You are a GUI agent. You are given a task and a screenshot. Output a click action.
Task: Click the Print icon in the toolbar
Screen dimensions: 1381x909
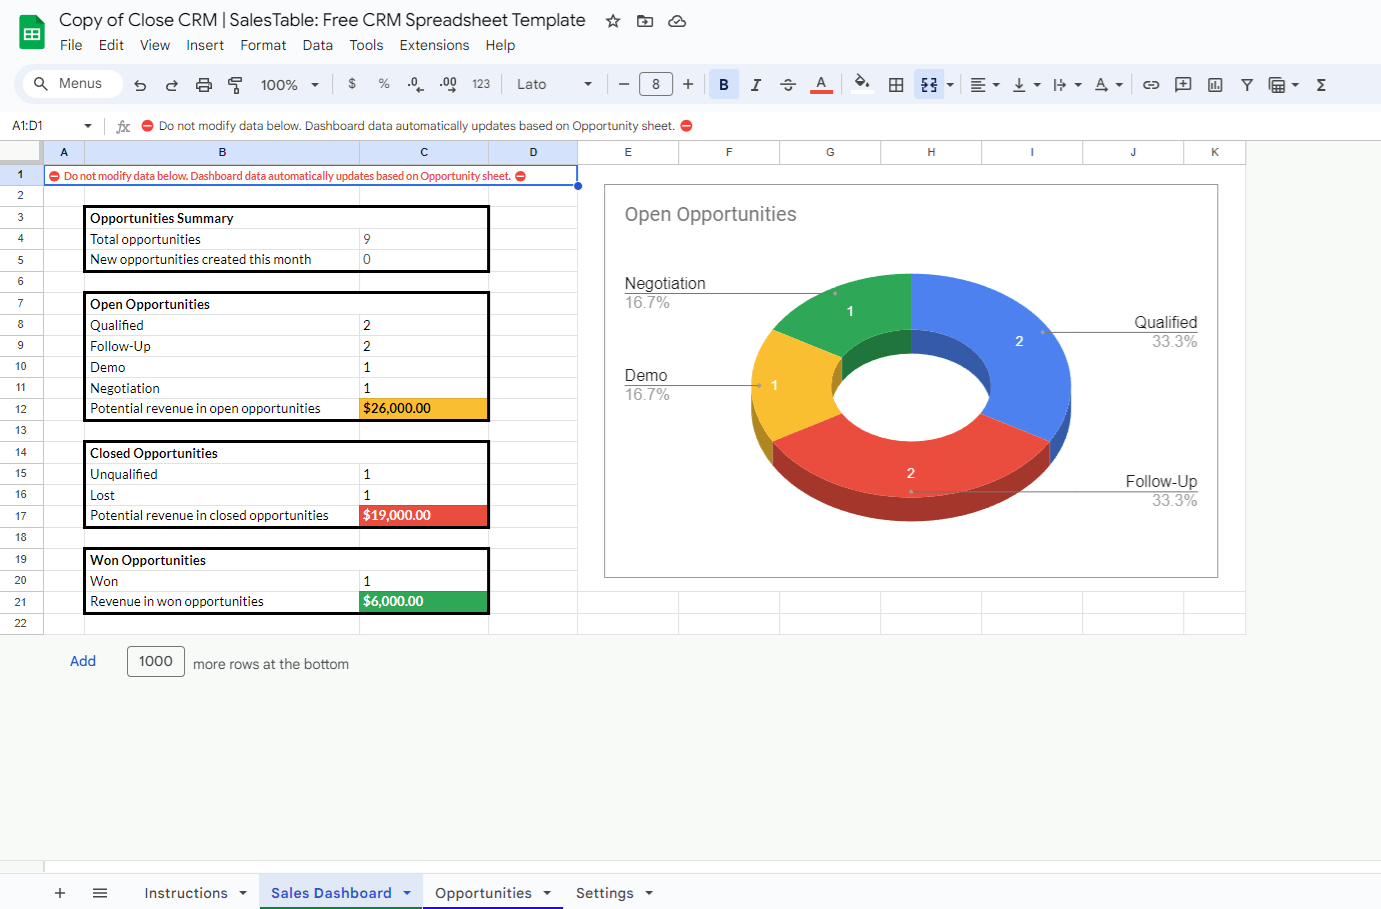(x=204, y=84)
